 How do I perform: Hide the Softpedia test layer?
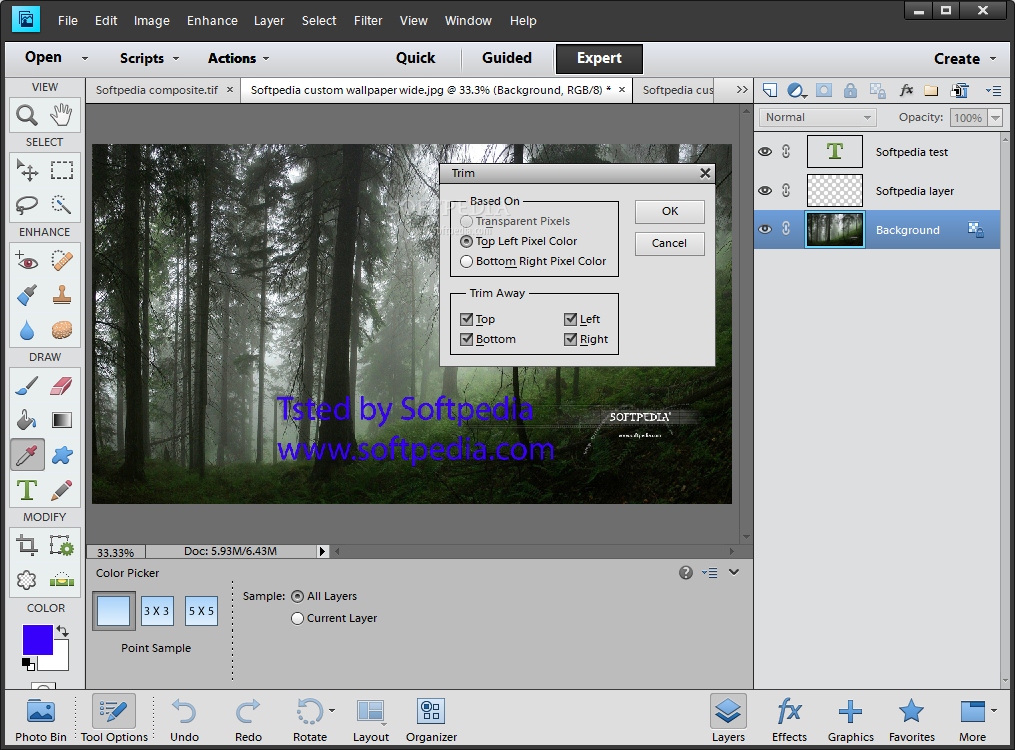[764, 152]
